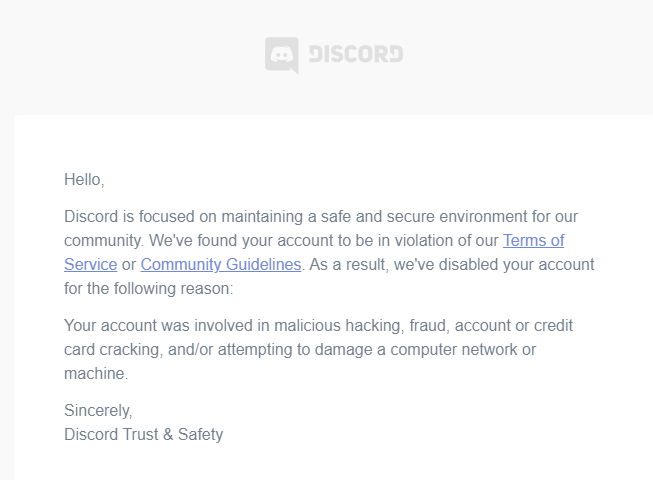This screenshot has width=653, height=480.
Task: Click the line starting "Your account was involved"
Action: tap(319, 326)
